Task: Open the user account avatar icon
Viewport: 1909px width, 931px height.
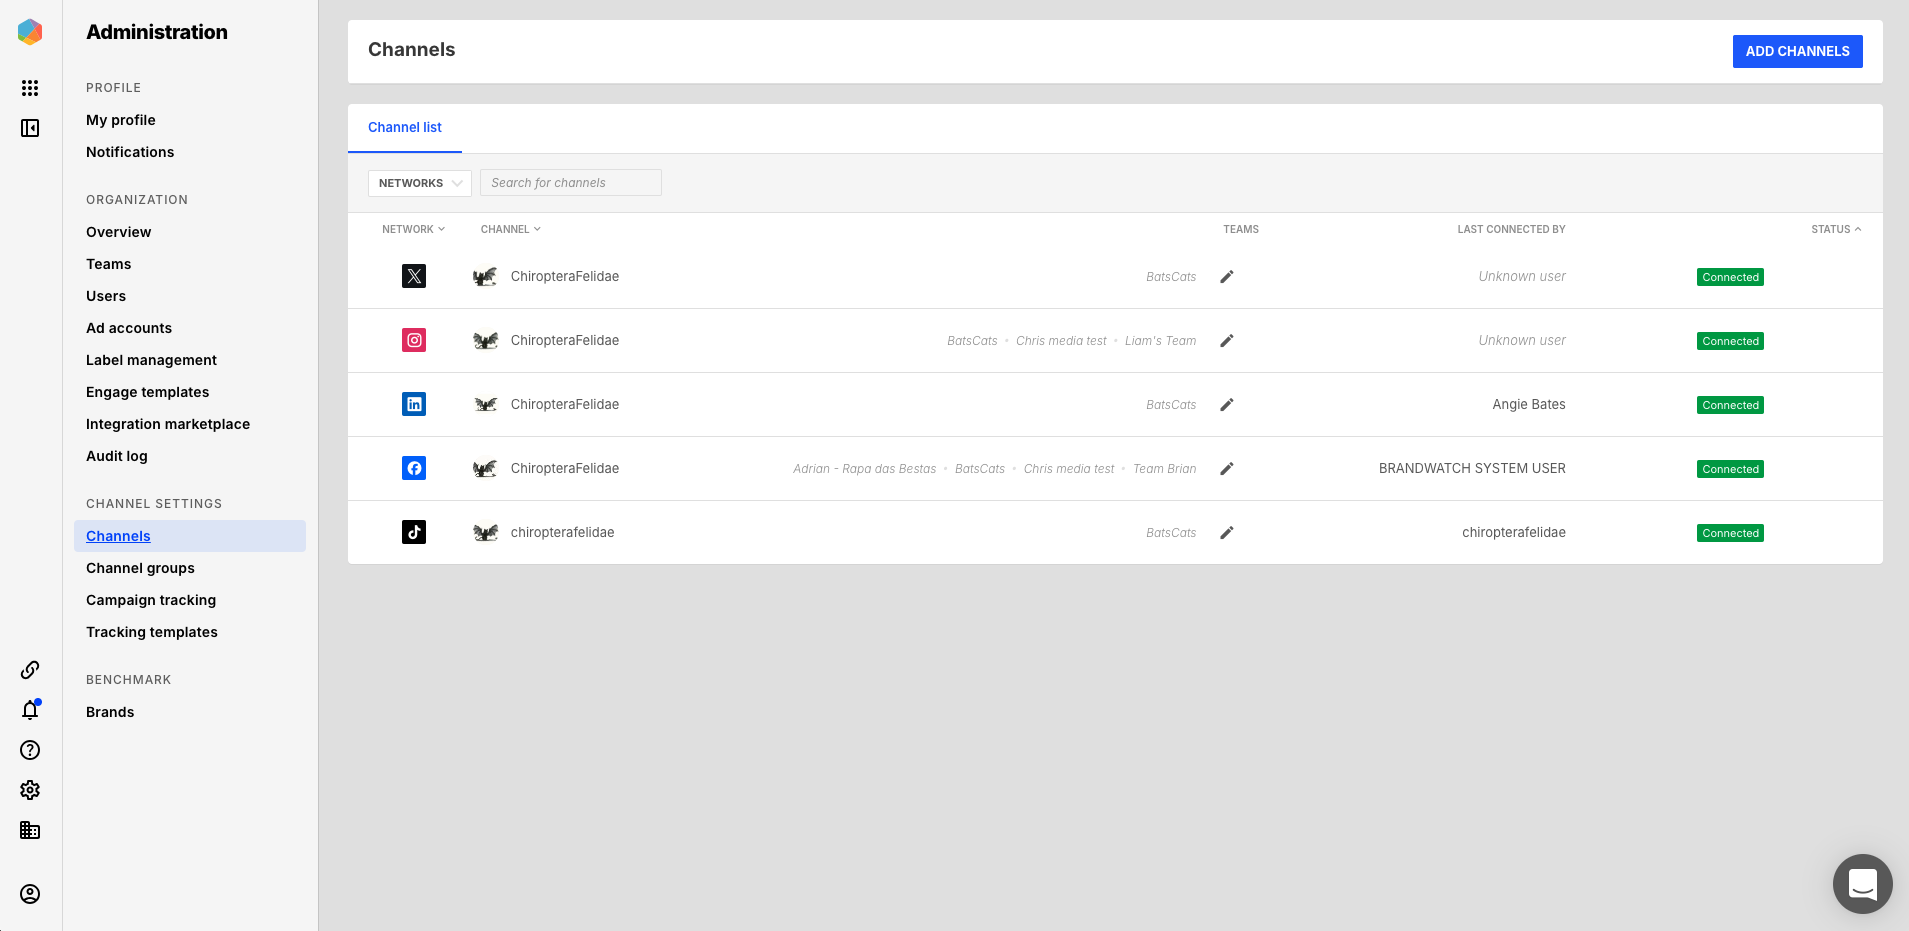Action: 30,894
